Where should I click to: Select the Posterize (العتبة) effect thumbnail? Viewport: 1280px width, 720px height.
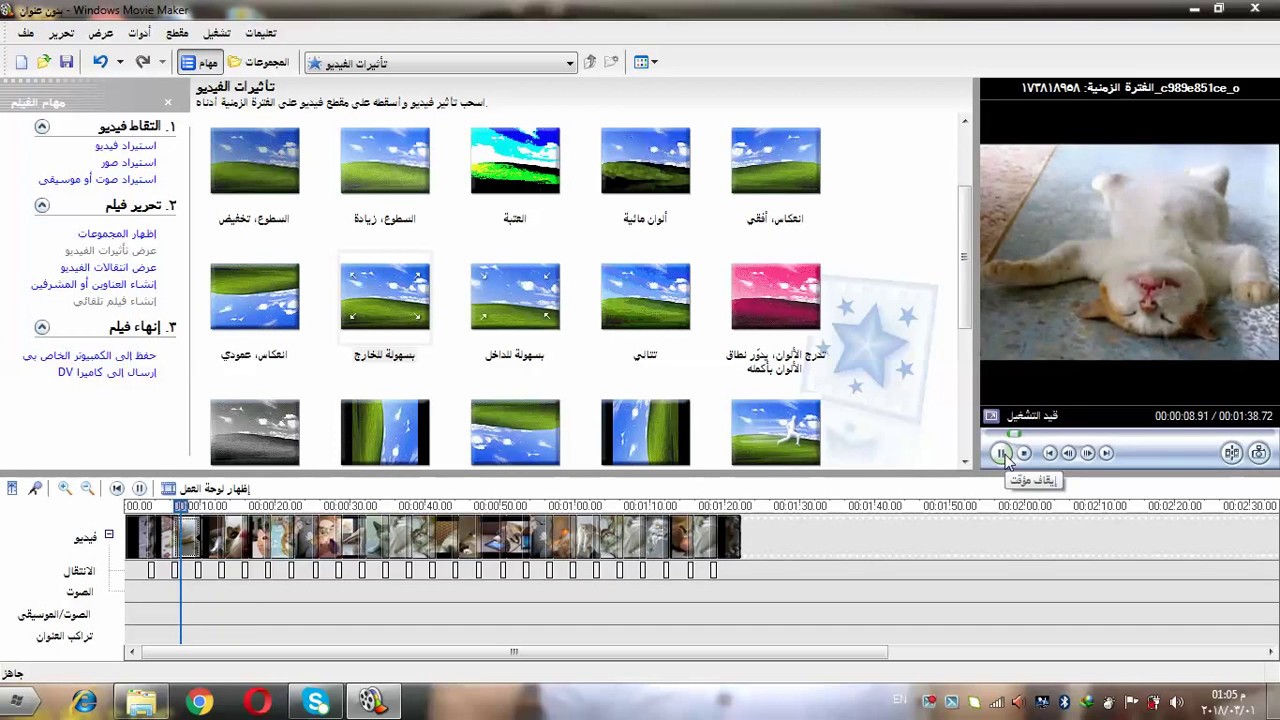(x=515, y=161)
